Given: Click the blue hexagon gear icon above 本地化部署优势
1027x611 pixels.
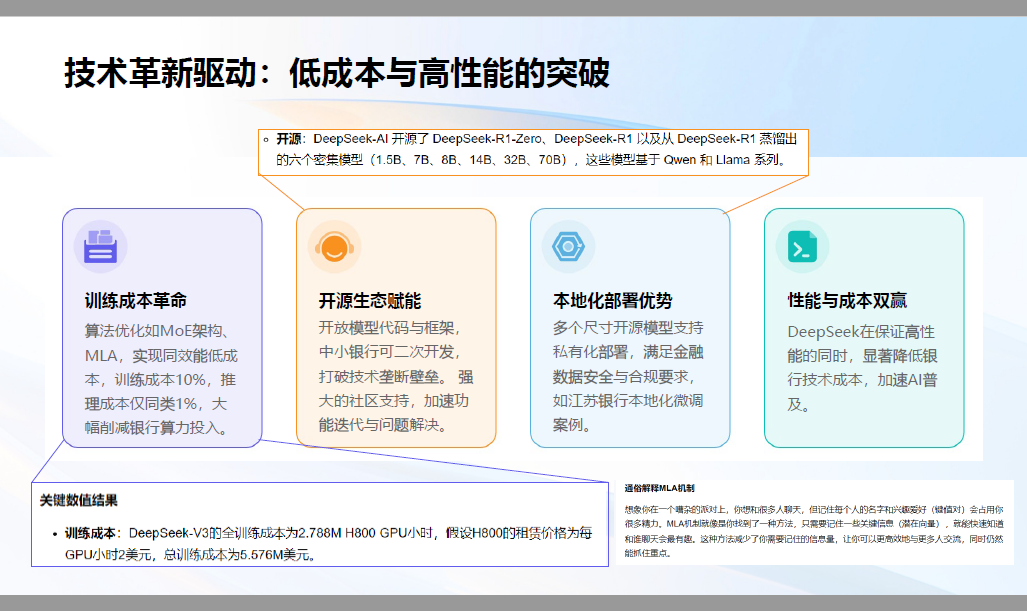Looking at the screenshot, I should (x=568, y=247).
